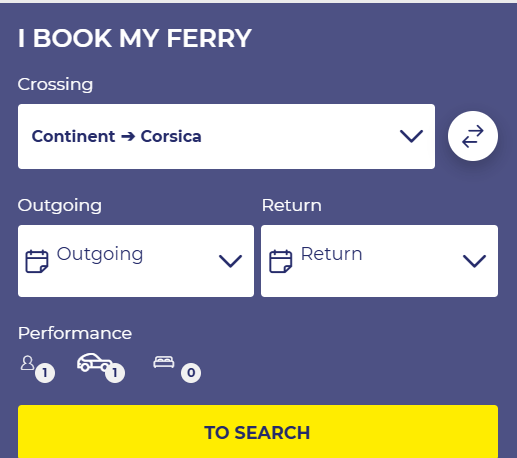
Task: Click the Return label above date field
Action: (x=292, y=205)
